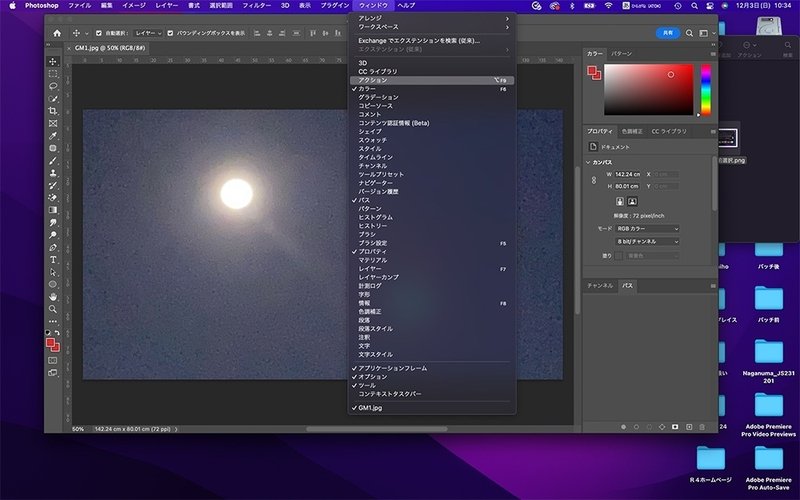Toggle the 自動選択 checkbox

point(99,33)
